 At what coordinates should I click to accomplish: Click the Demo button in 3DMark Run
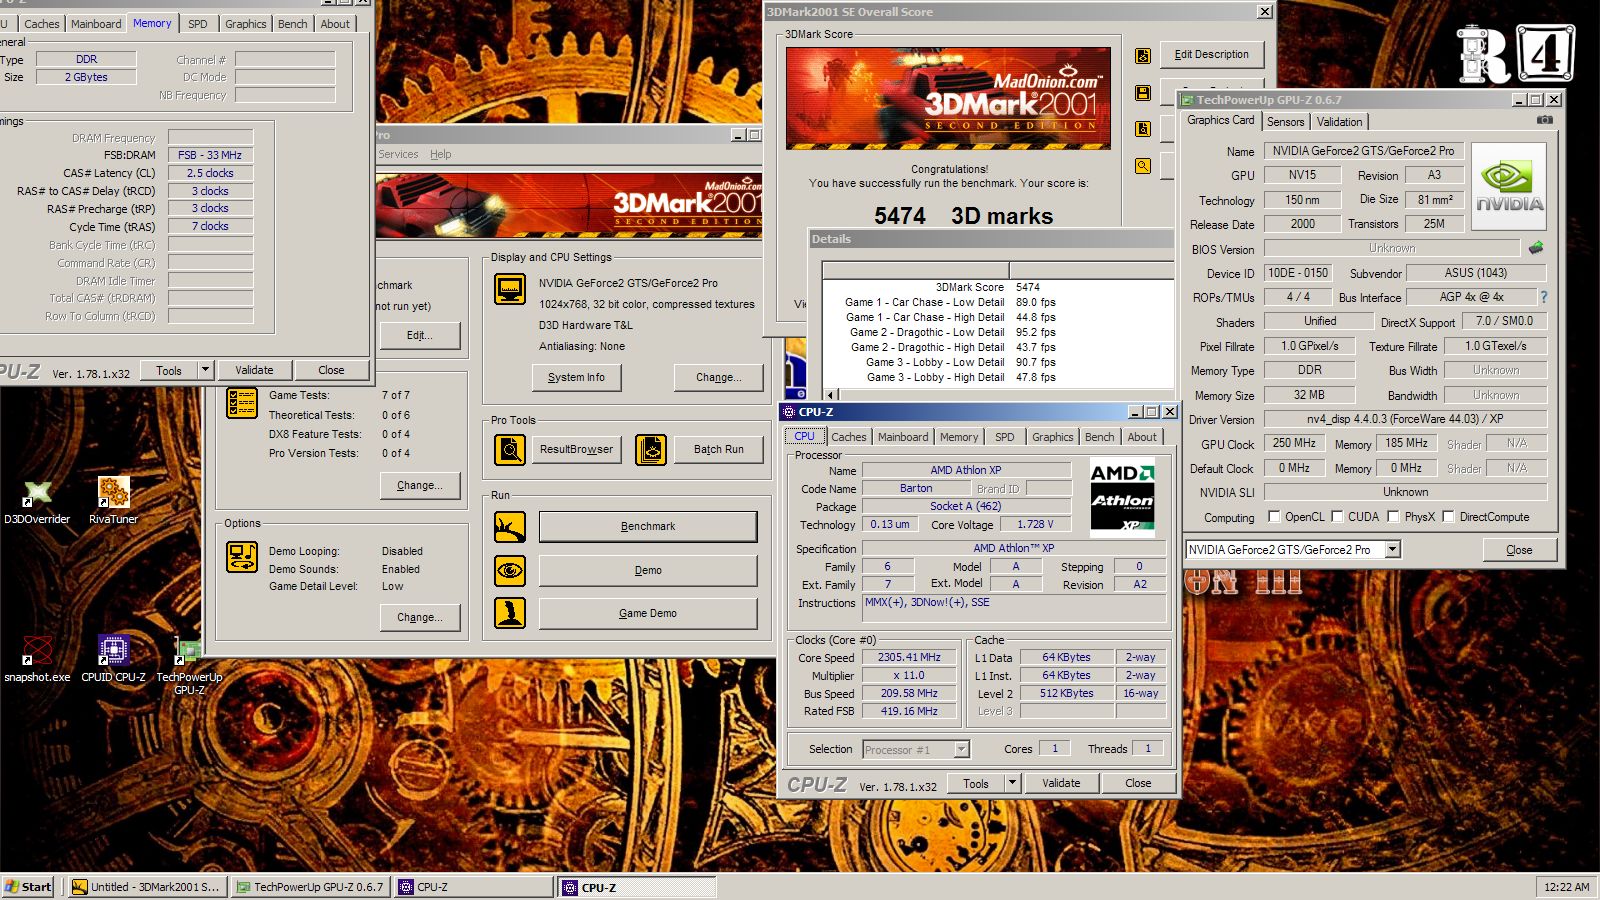[648, 571]
